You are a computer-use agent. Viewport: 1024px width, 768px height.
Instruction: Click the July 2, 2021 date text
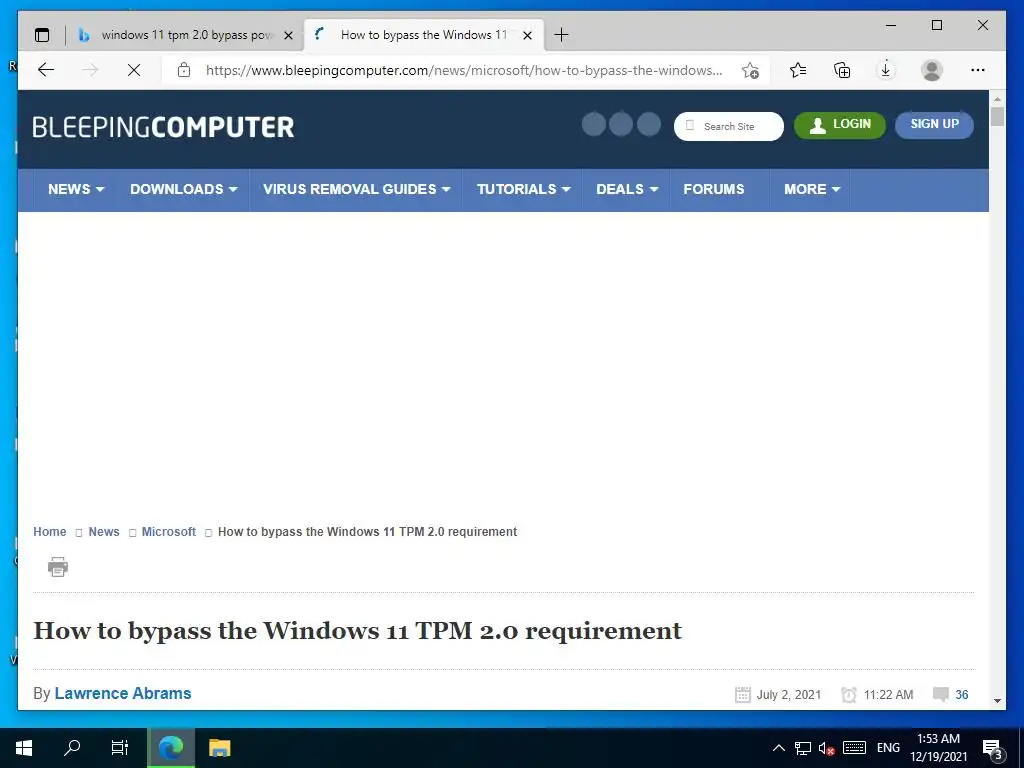click(x=788, y=695)
